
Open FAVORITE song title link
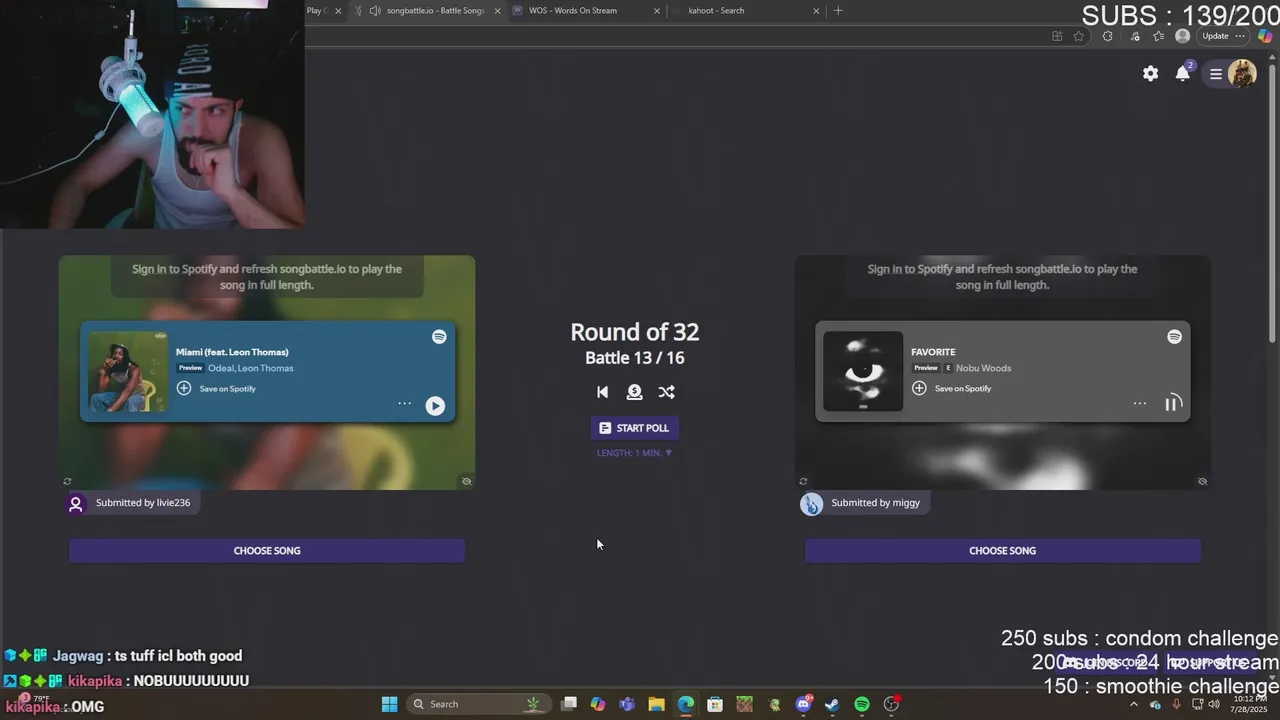pyautogui.click(x=933, y=352)
